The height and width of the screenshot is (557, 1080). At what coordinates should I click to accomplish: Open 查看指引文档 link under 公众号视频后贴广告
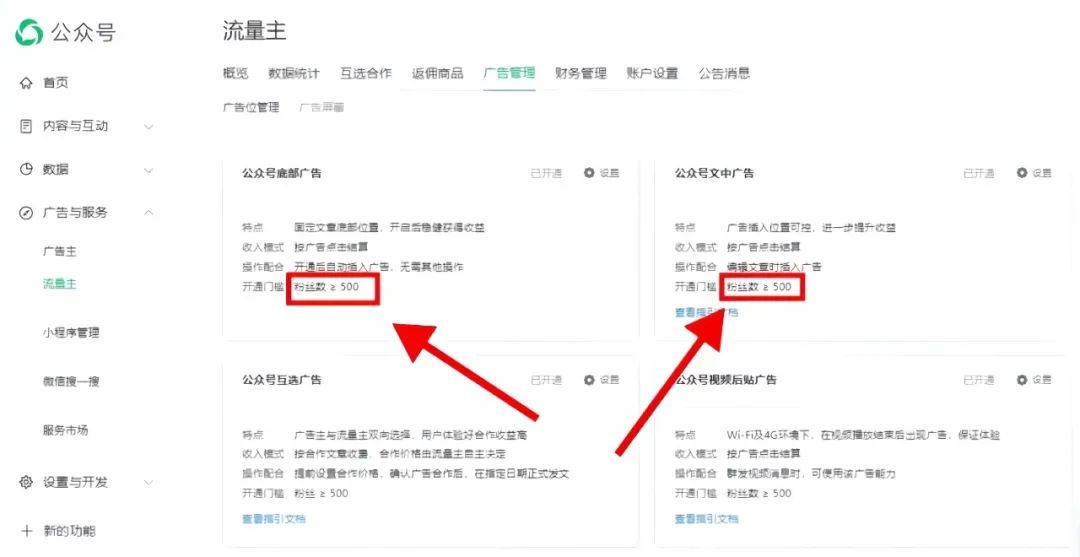coord(707,519)
